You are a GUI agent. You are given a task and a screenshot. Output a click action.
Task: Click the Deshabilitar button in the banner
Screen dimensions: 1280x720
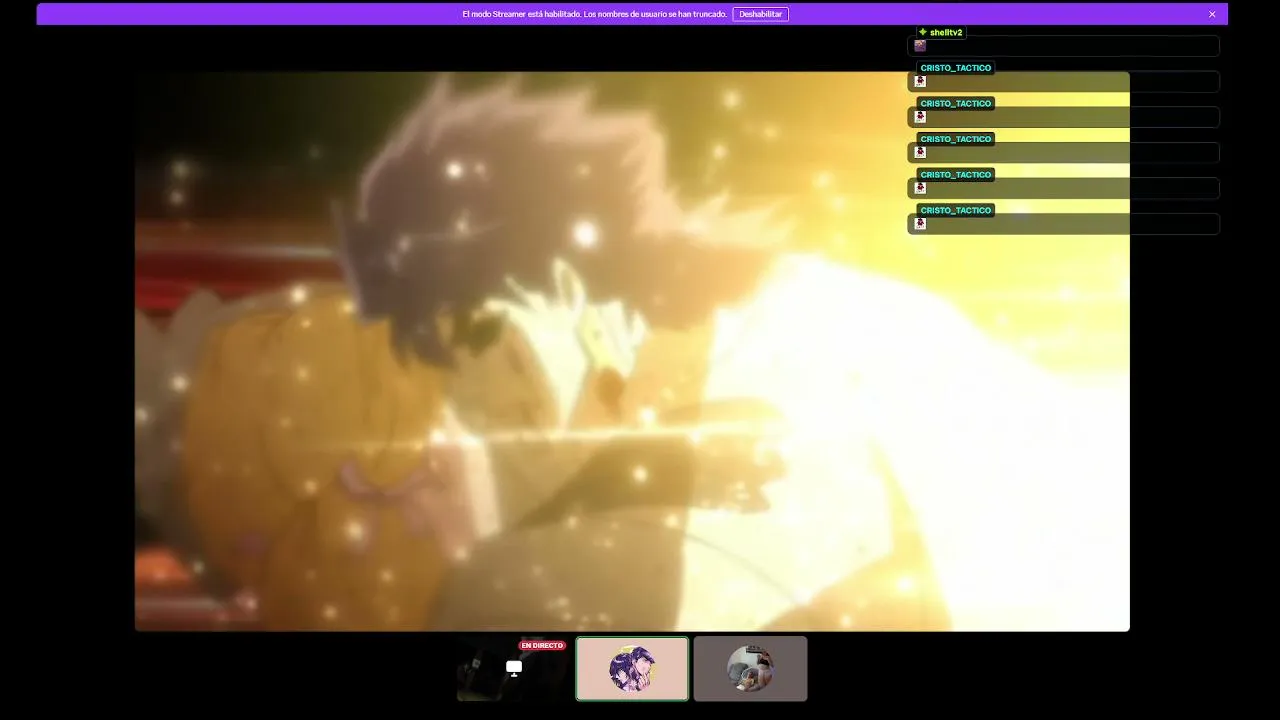[x=760, y=14]
